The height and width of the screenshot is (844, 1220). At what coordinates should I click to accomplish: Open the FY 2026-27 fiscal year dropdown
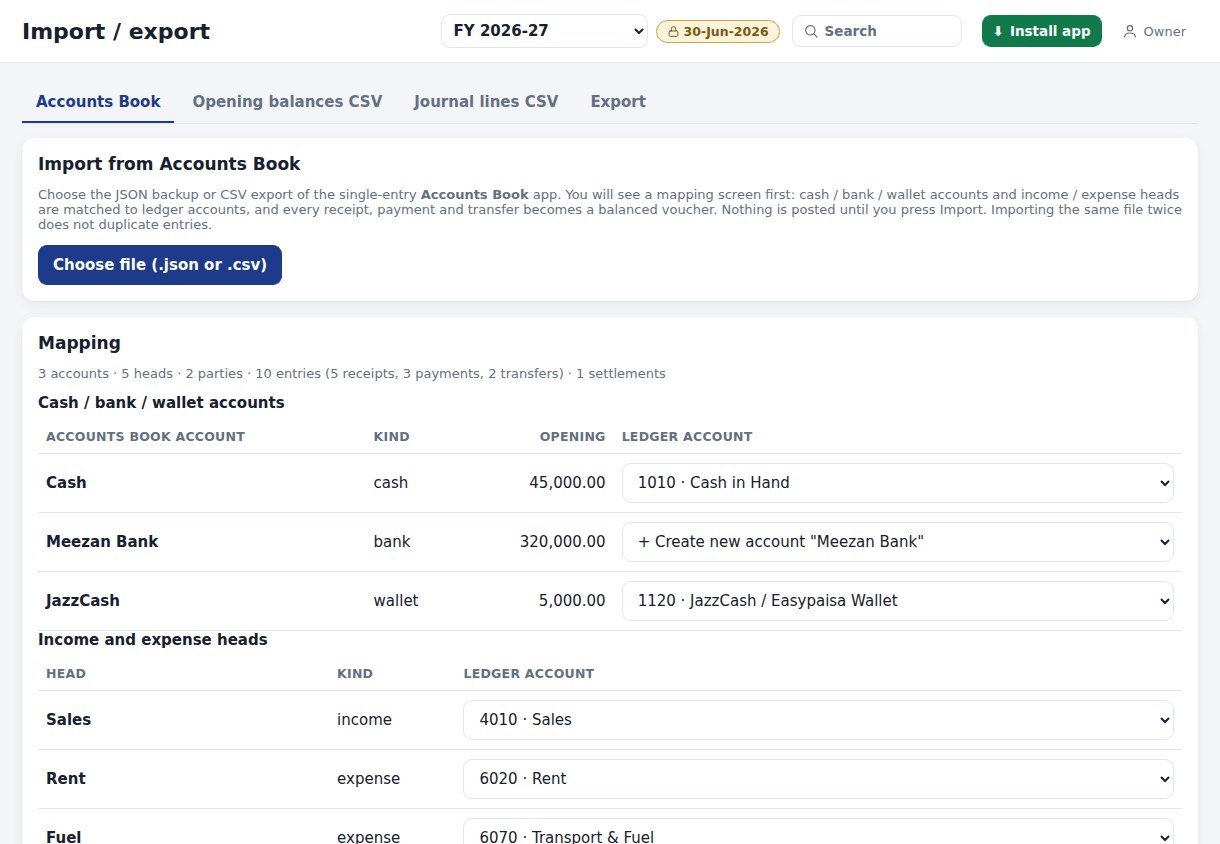click(x=545, y=31)
